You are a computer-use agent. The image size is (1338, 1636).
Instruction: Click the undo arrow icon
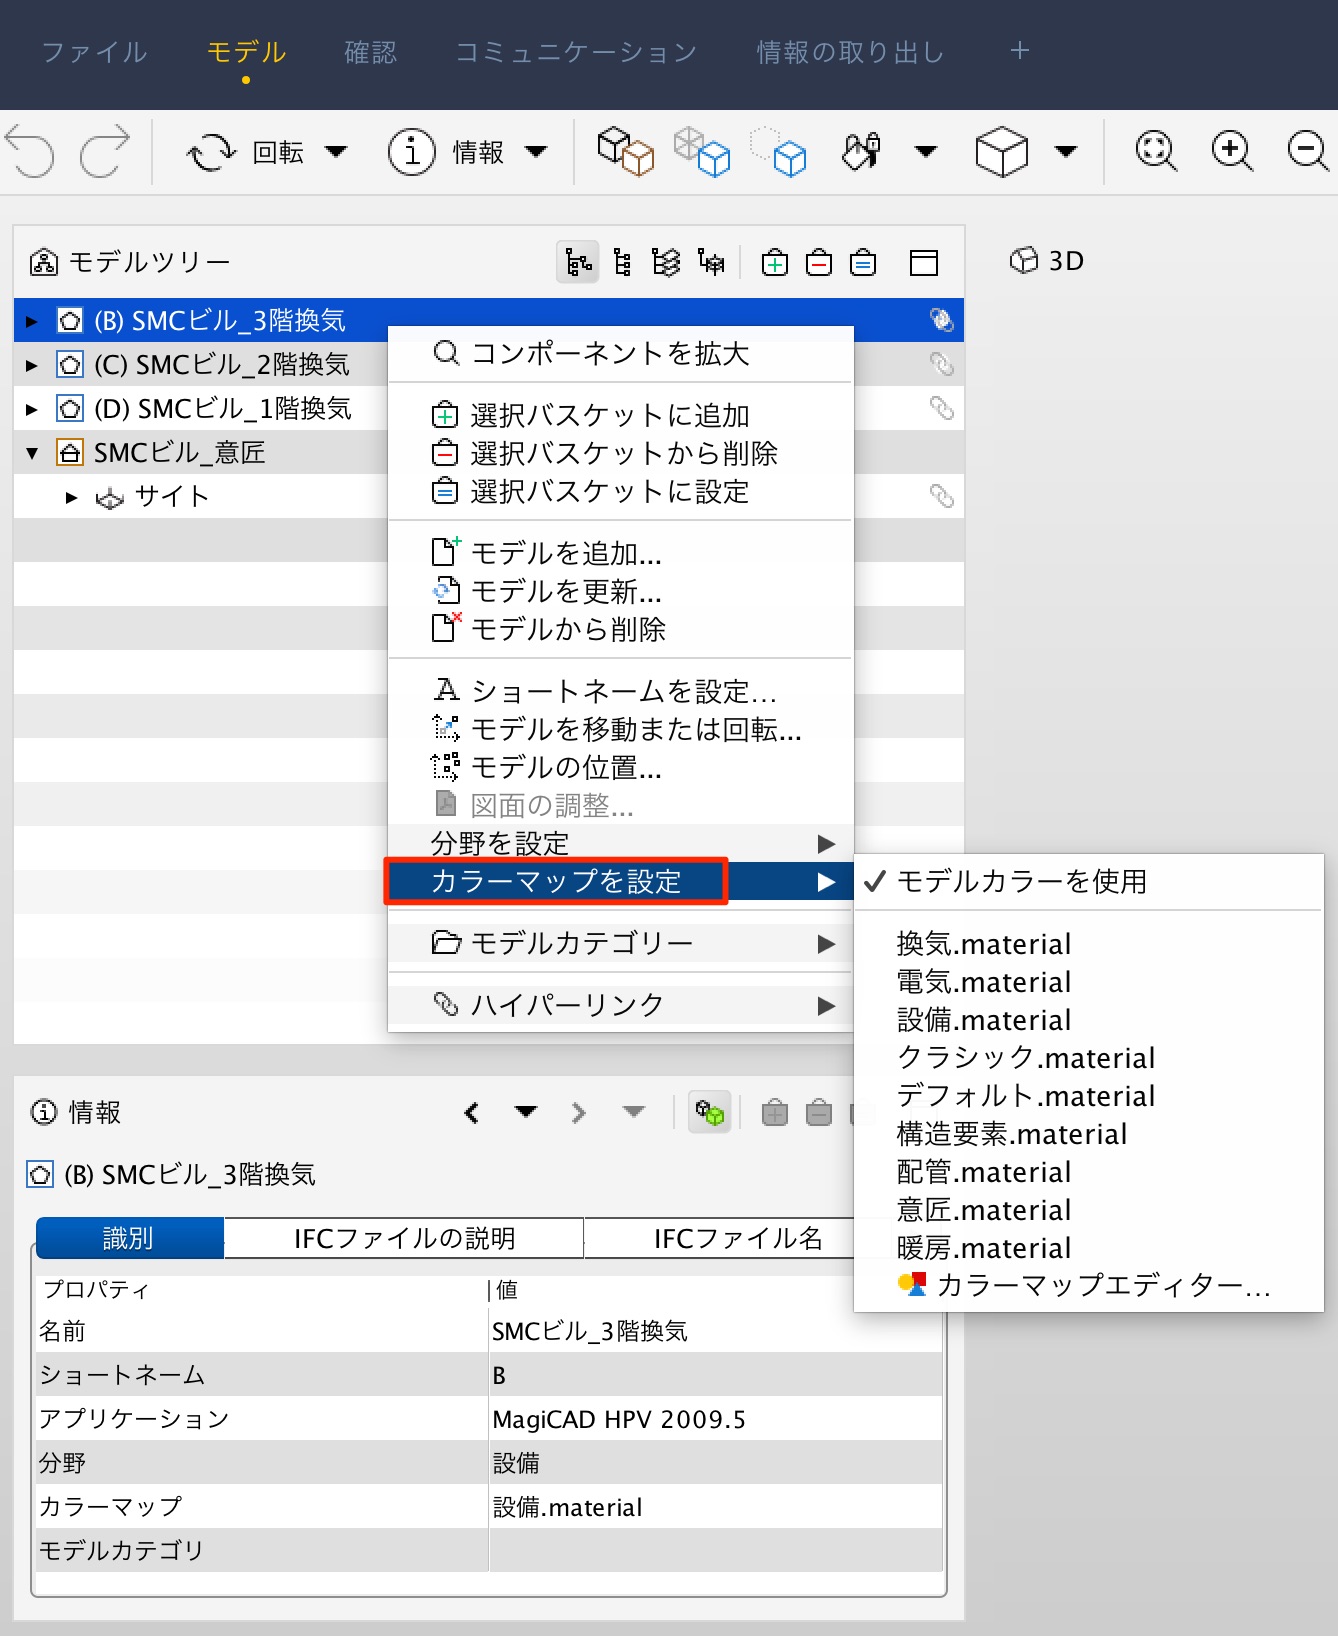point(31,152)
